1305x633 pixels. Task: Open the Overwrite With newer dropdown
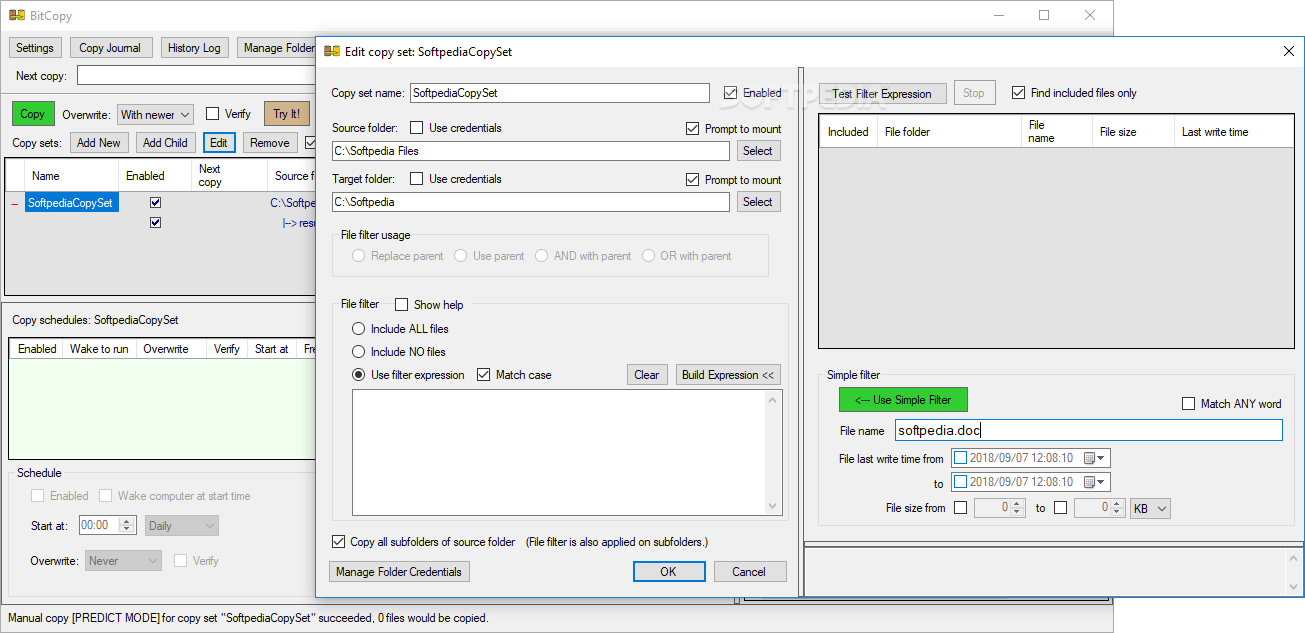pos(155,114)
